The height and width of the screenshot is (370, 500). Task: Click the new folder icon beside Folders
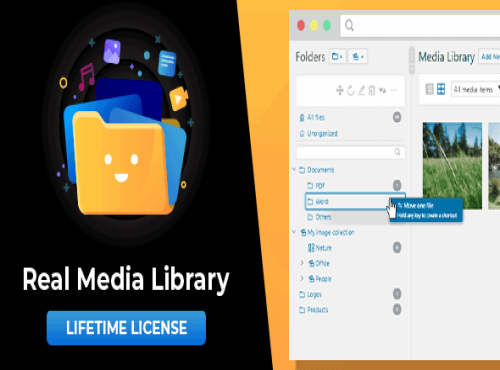(x=338, y=57)
